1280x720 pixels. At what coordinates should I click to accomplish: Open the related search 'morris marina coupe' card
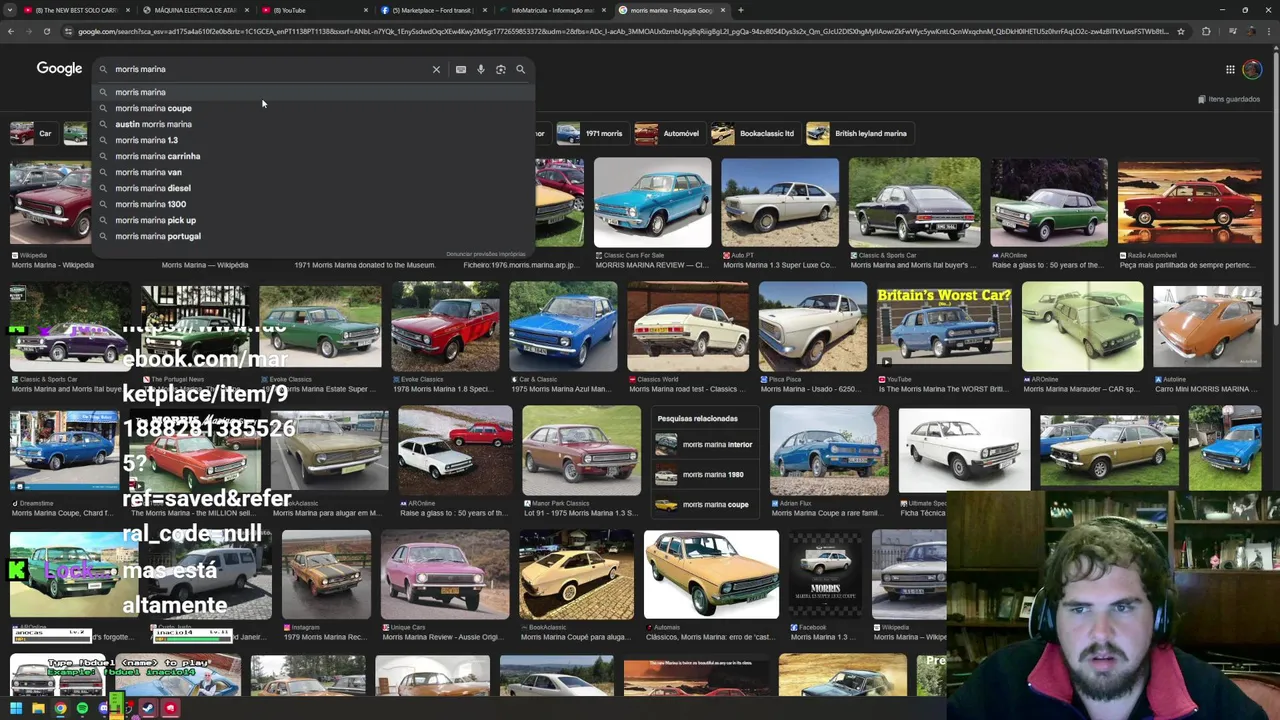704,505
